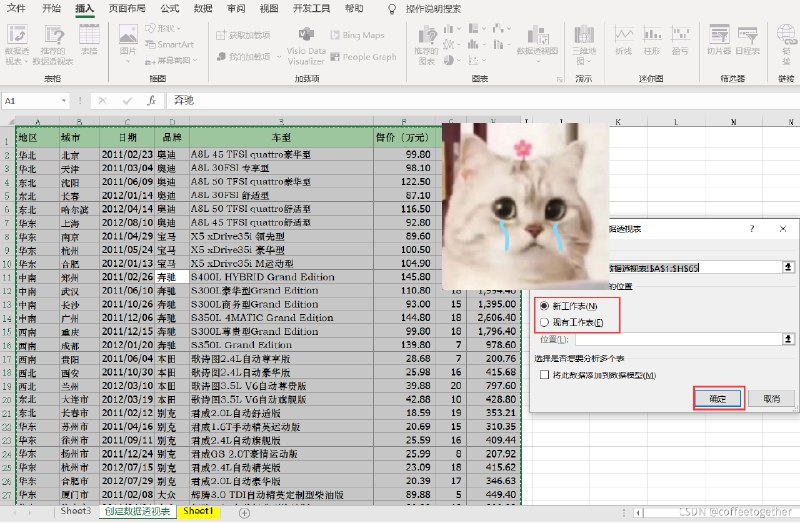Click the formula bar confirm checkmark icon
The image size is (800, 523).
[128, 101]
